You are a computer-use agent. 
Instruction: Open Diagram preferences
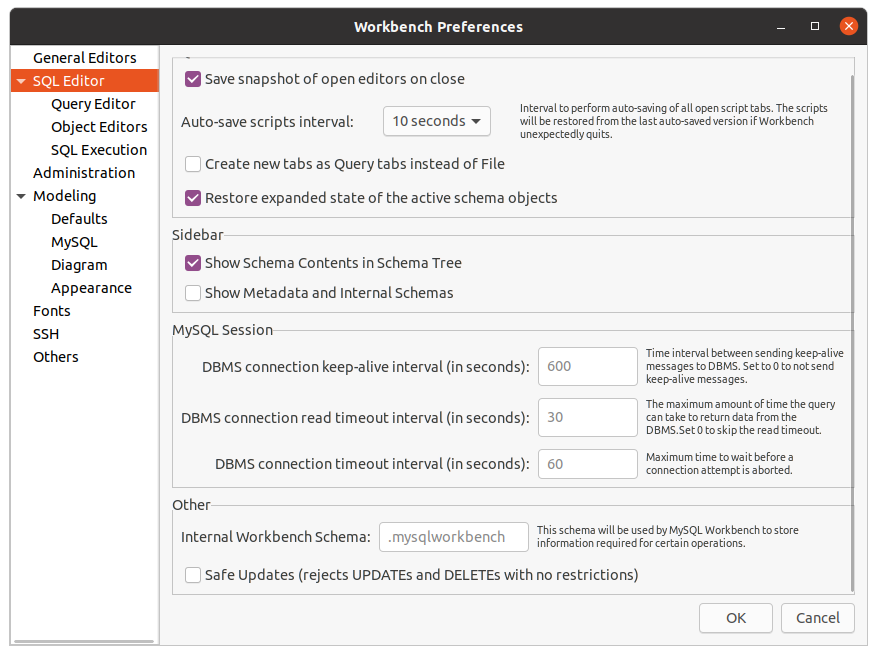click(x=79, y=265)
